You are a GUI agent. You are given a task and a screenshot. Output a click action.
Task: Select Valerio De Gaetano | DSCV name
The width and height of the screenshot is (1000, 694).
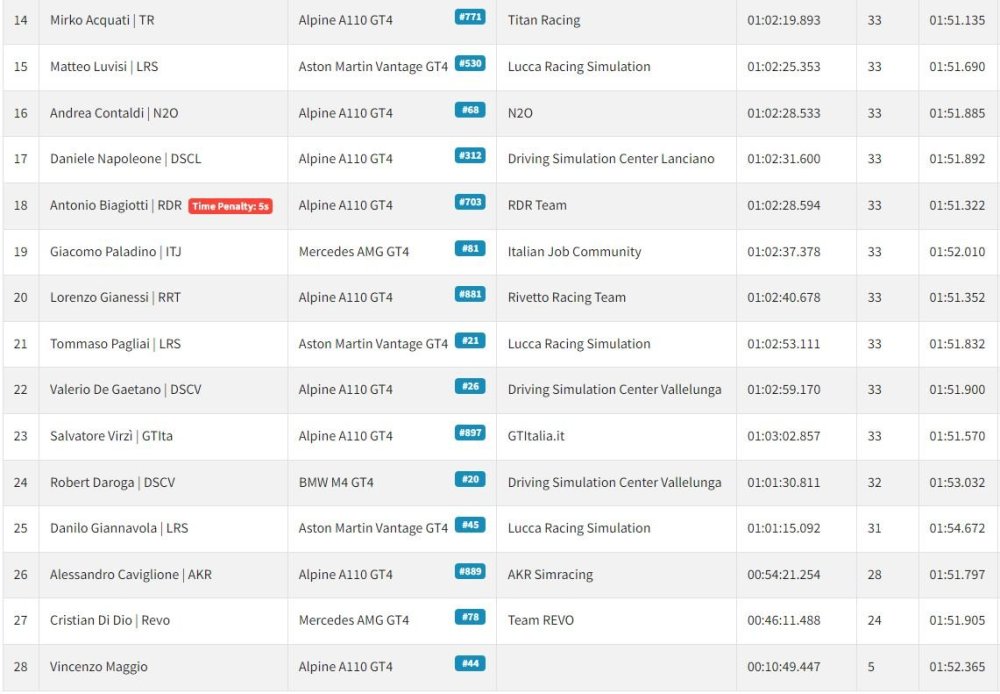126,390
